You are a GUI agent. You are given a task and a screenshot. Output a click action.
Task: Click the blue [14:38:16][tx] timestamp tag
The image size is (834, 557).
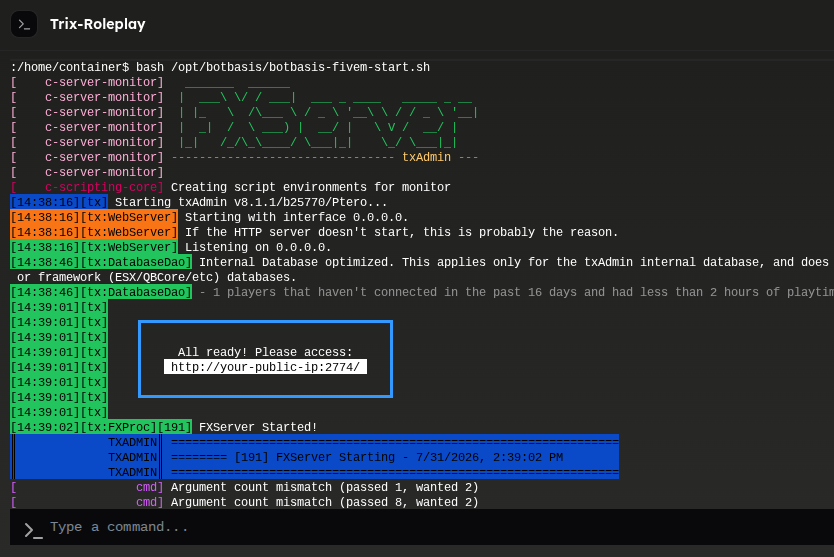coord(59,202)
